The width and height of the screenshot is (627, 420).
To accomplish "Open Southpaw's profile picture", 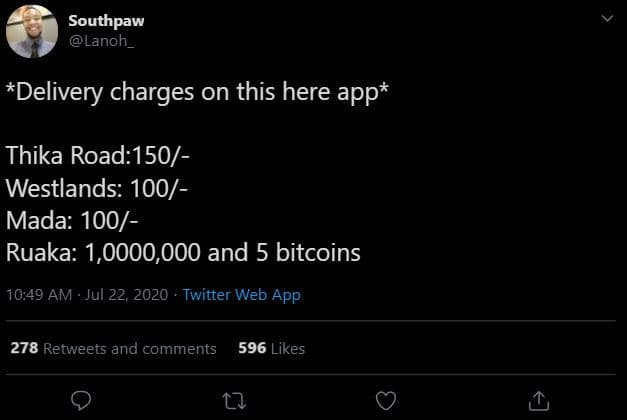I will click(32, 32).
